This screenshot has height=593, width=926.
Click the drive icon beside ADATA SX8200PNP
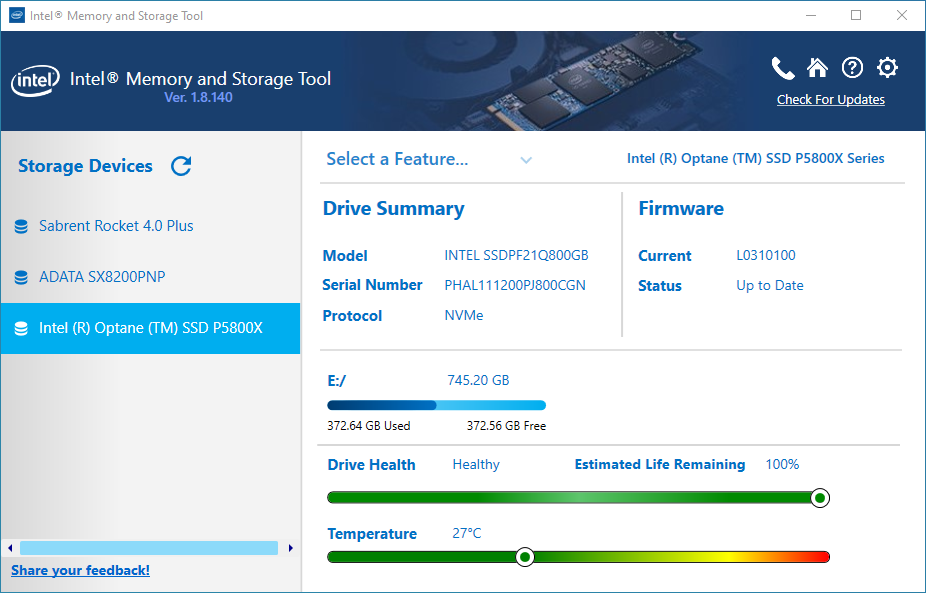tap(21, 277)
